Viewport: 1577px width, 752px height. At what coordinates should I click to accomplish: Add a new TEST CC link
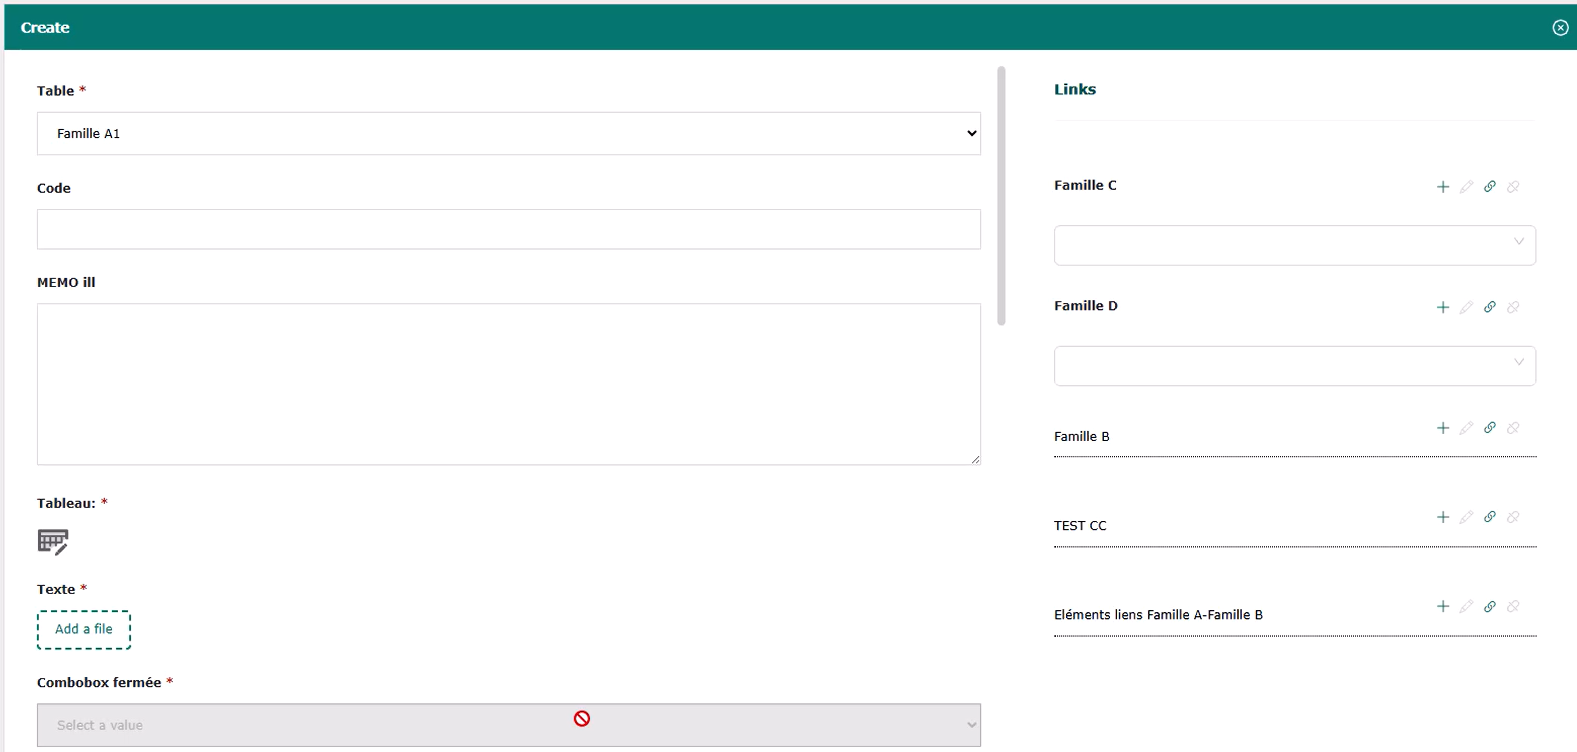click(1442, 517)
